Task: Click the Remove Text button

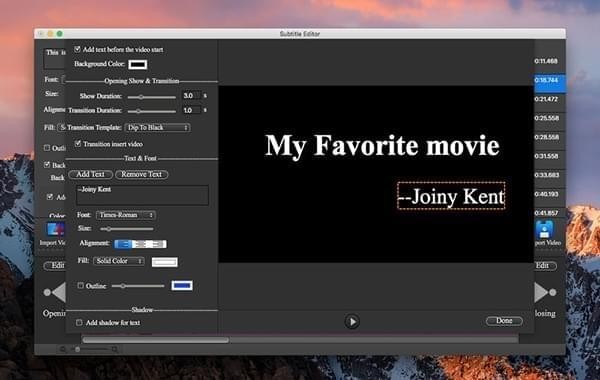Action: tap(142, 174)
